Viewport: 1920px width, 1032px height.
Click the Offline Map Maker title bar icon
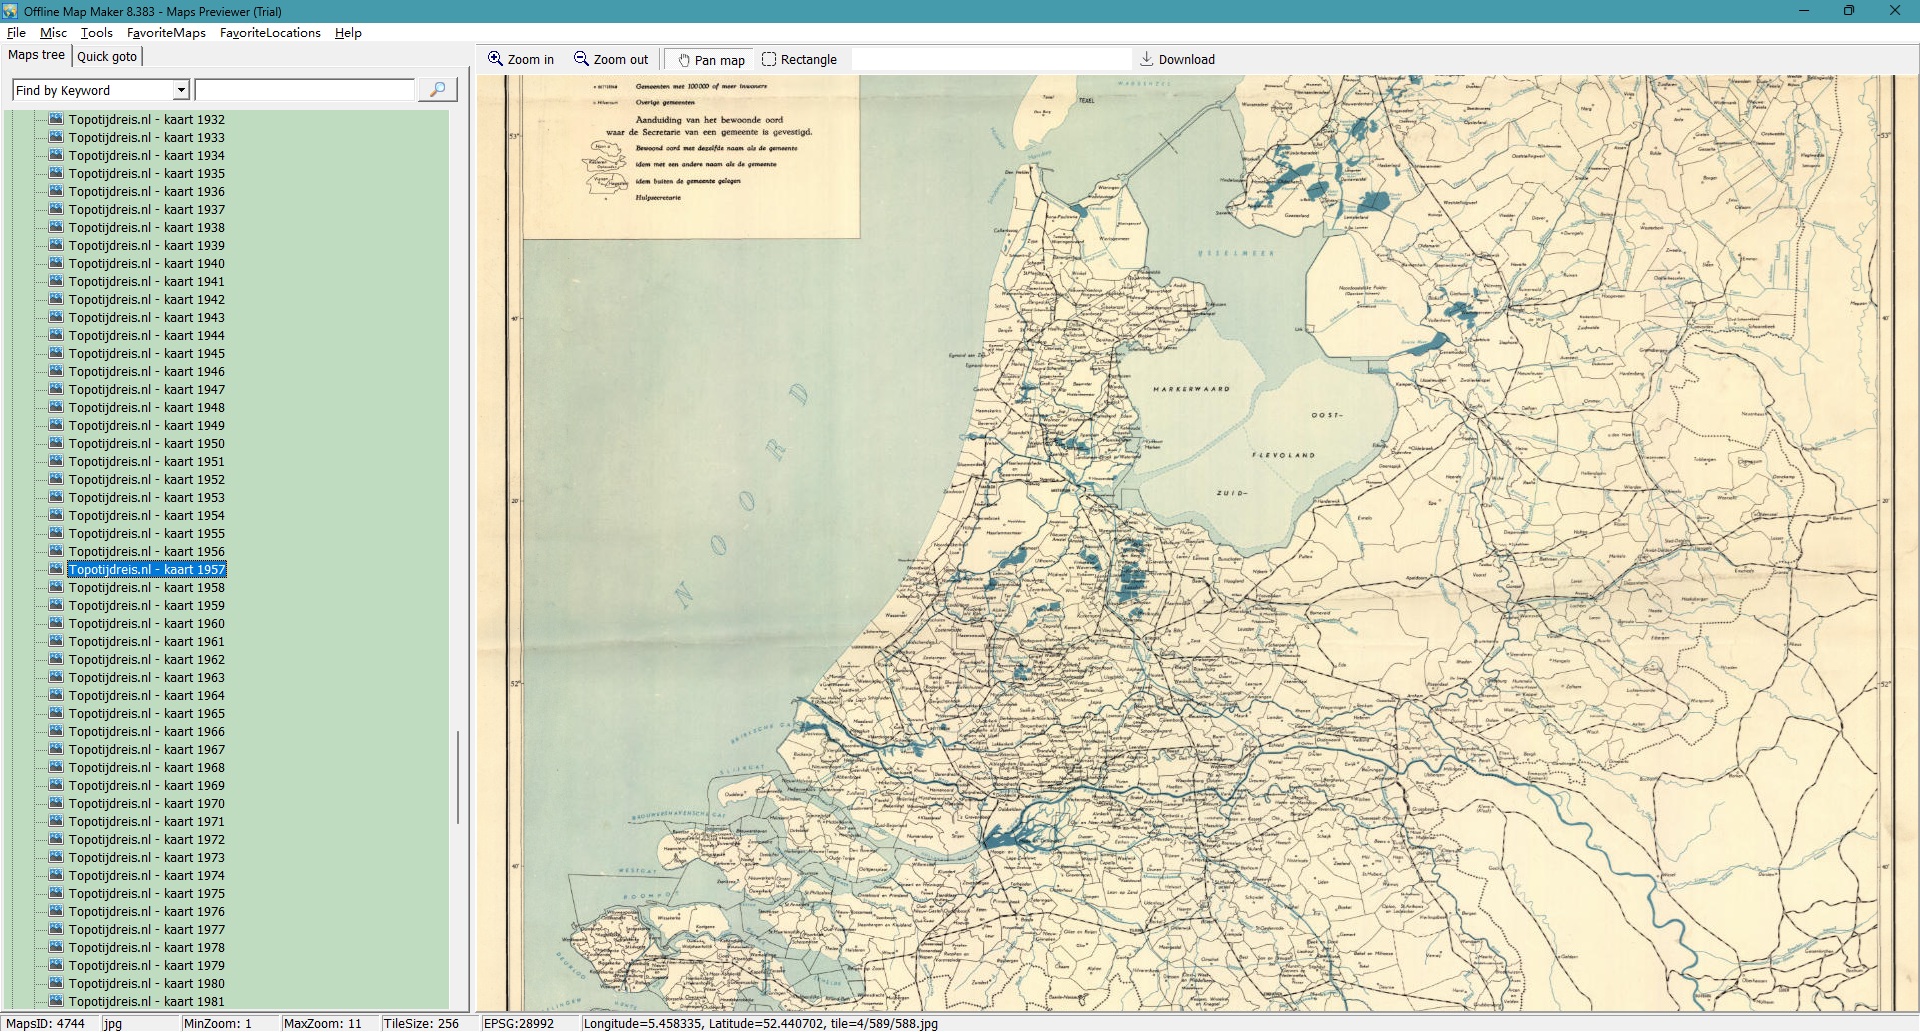(11, 11)
